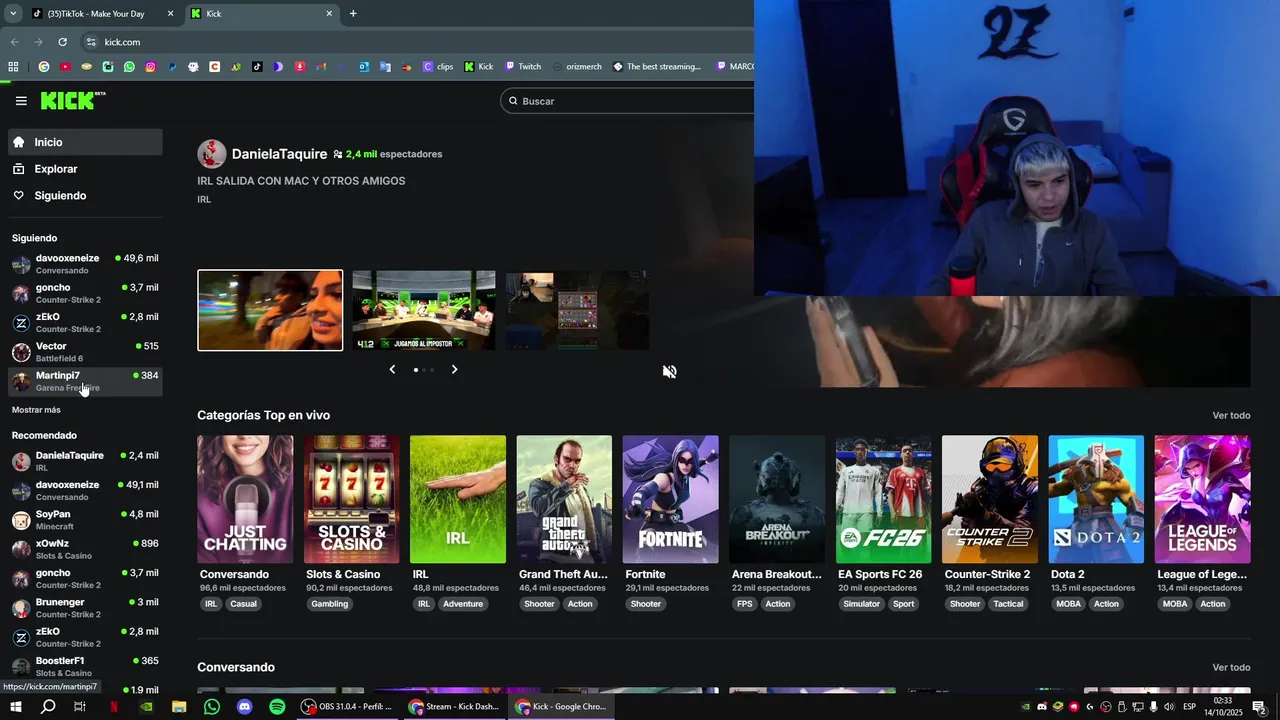Open the Fortnite category card

click(670, 499)
